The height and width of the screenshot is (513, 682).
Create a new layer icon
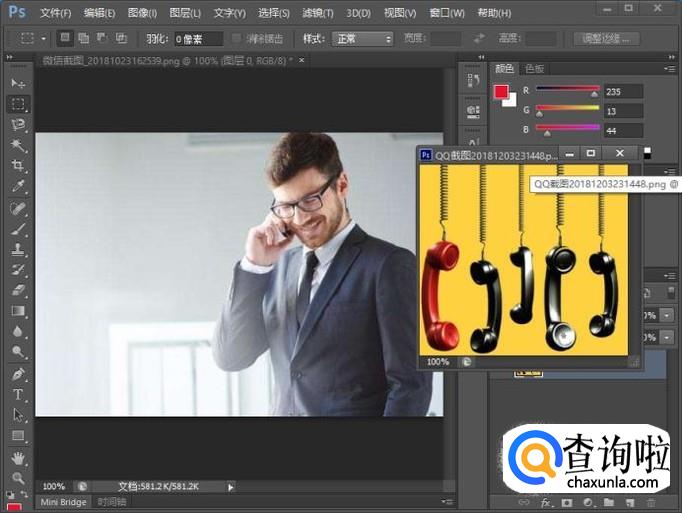630,503
